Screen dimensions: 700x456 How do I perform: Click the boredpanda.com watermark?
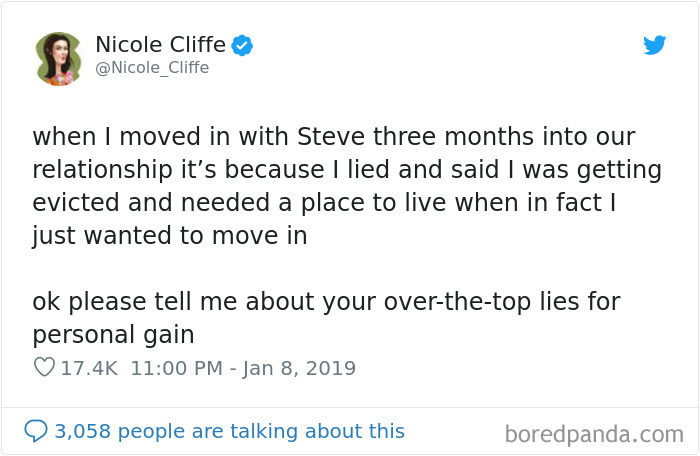(x=594, y=434)
